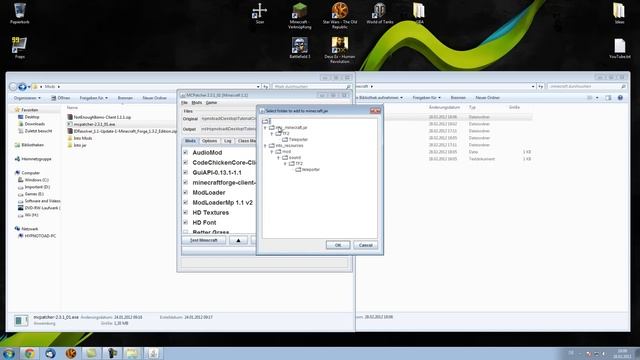Launch Deus Ex Human Revolution shortcut
The image size is (640, 360).
[340, 50]
